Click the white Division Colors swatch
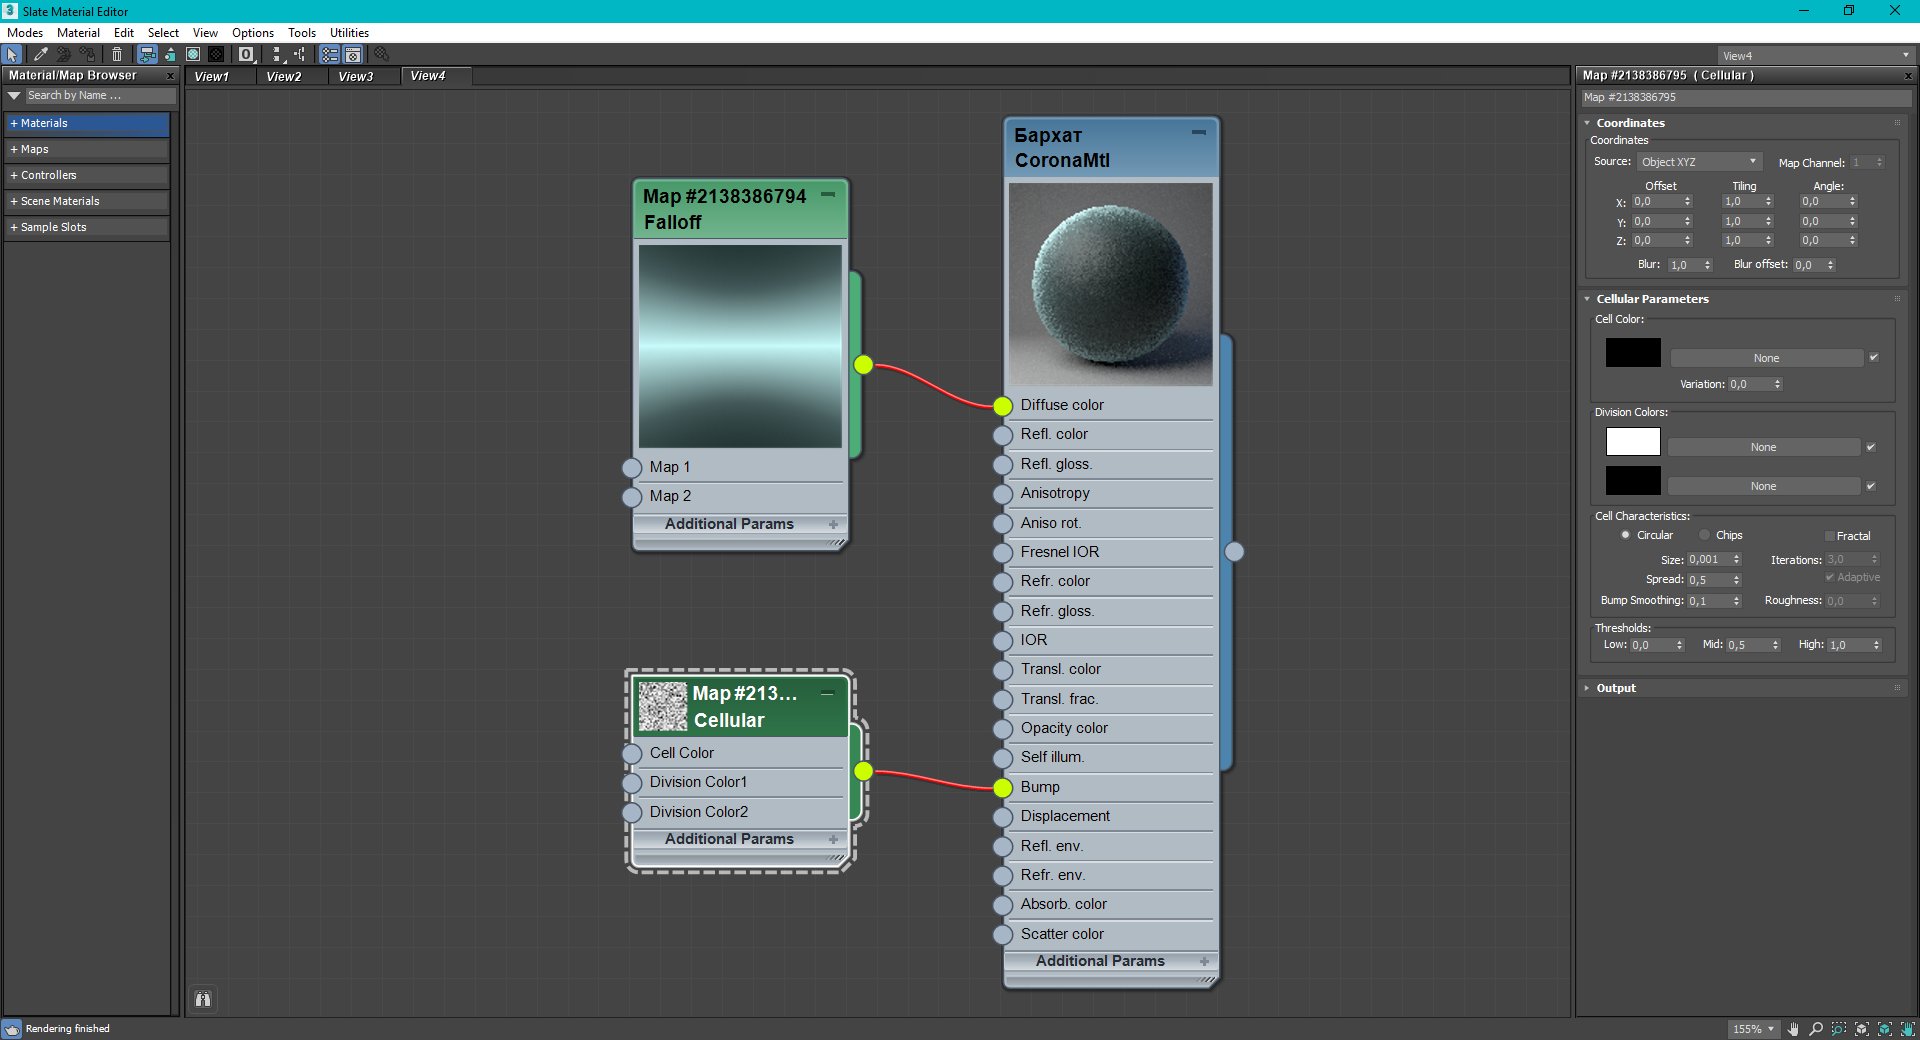The image size is (1920, 1040). click(1632, 442)
